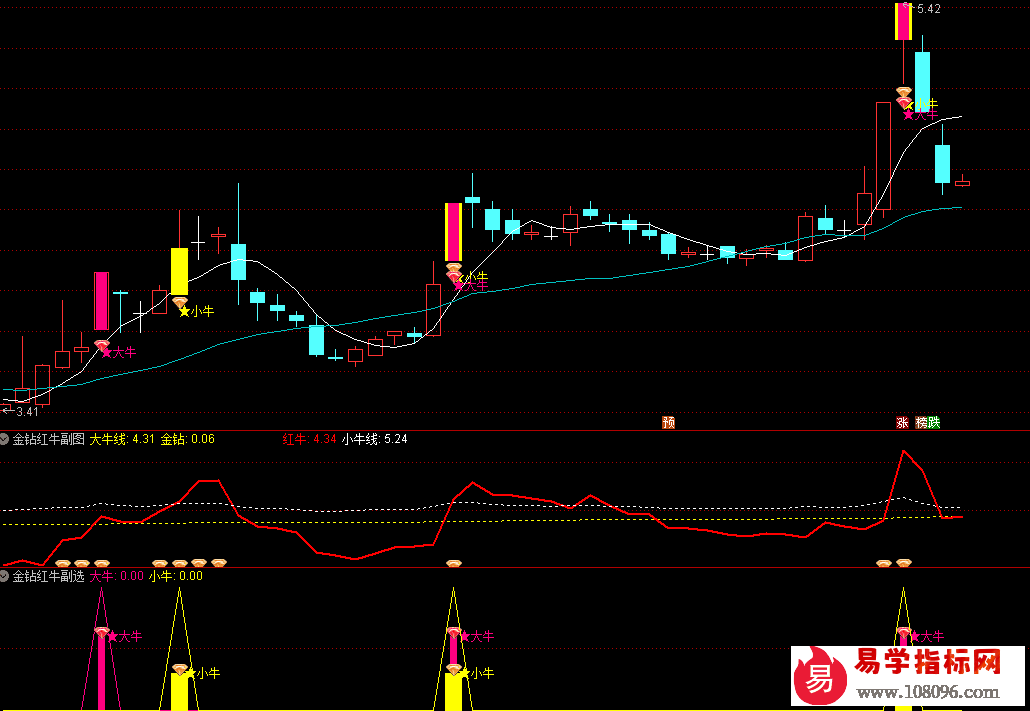Select the 小牛线 5.24 value label
1030x711 pixels.
coord(374,439)
